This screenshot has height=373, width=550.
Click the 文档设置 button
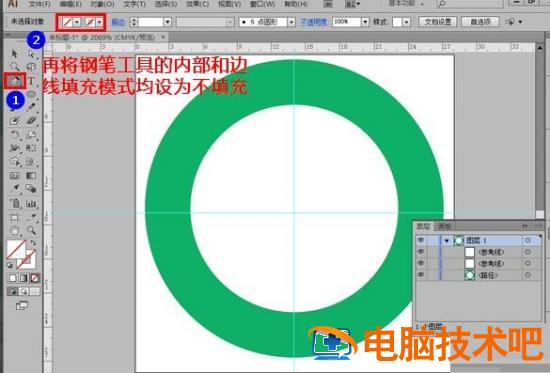point(438,22)
